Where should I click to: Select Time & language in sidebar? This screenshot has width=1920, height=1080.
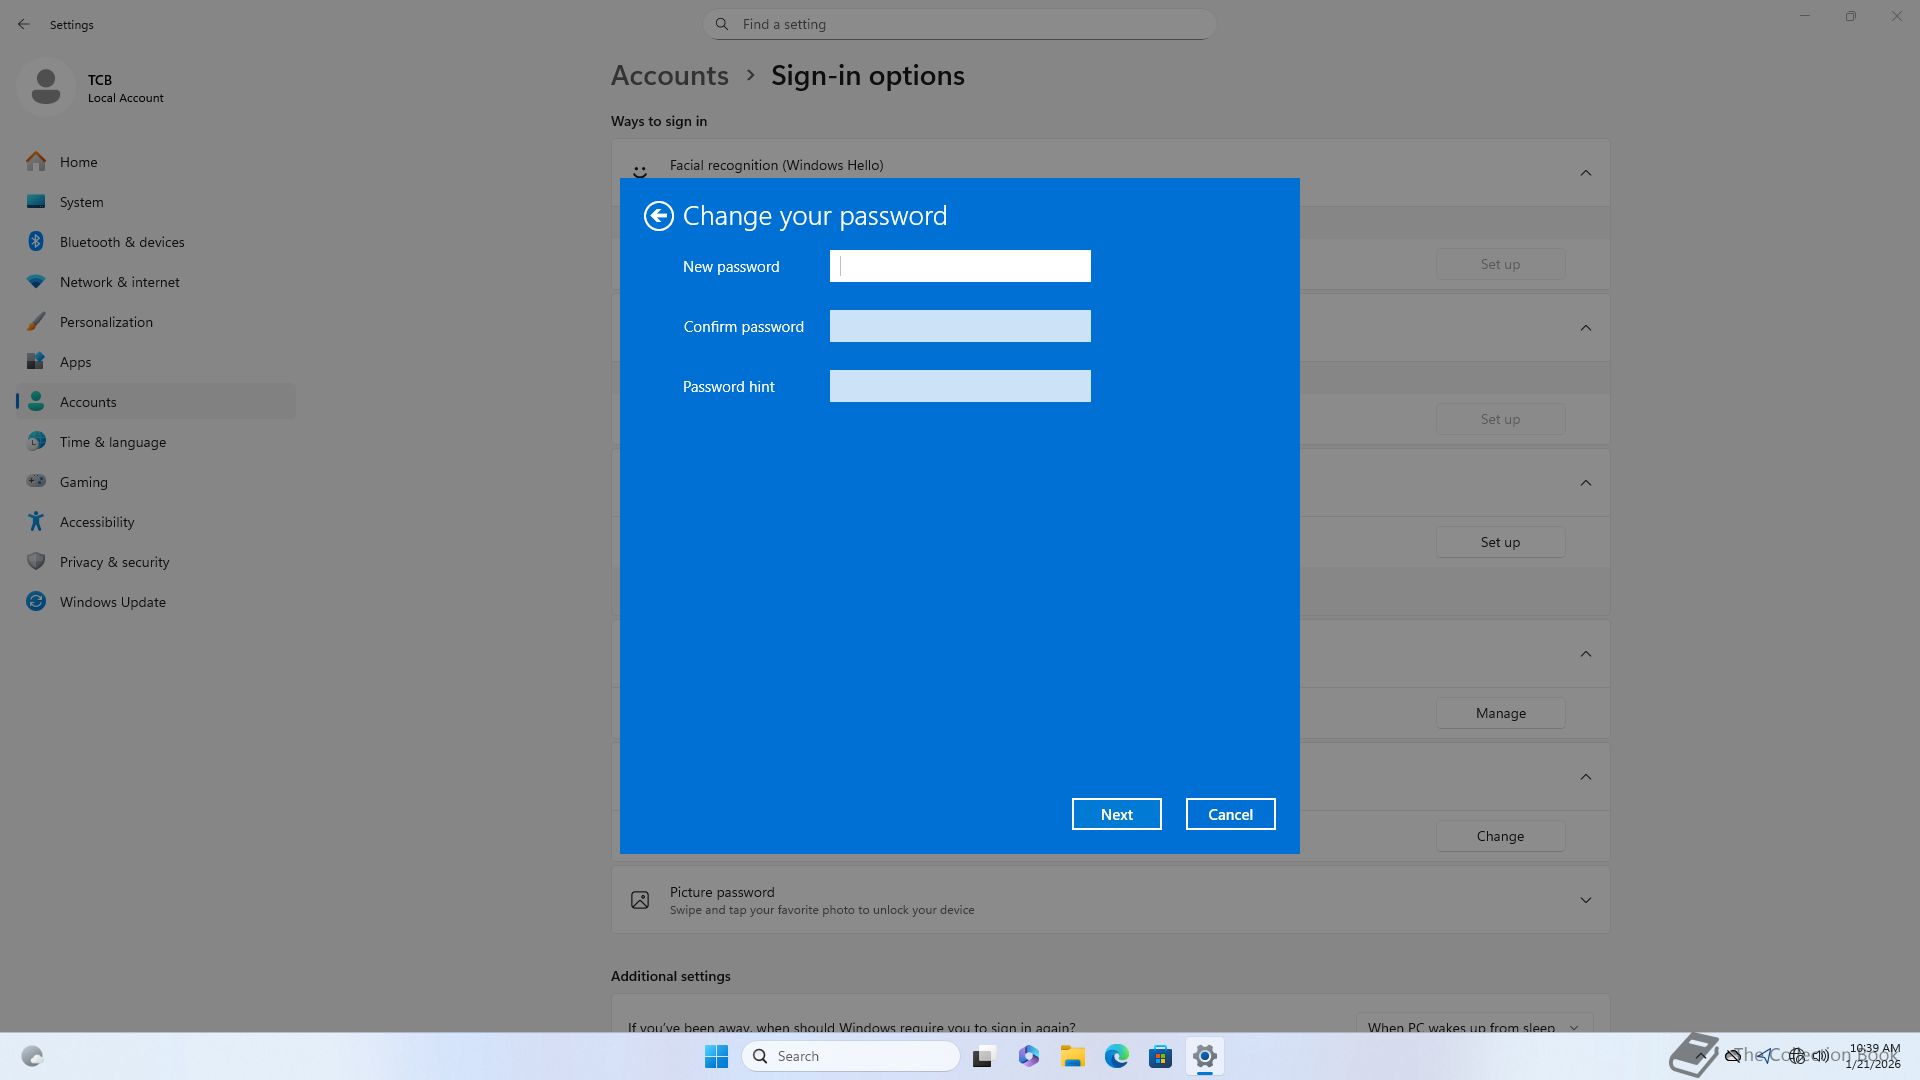[x=112, y=442]
